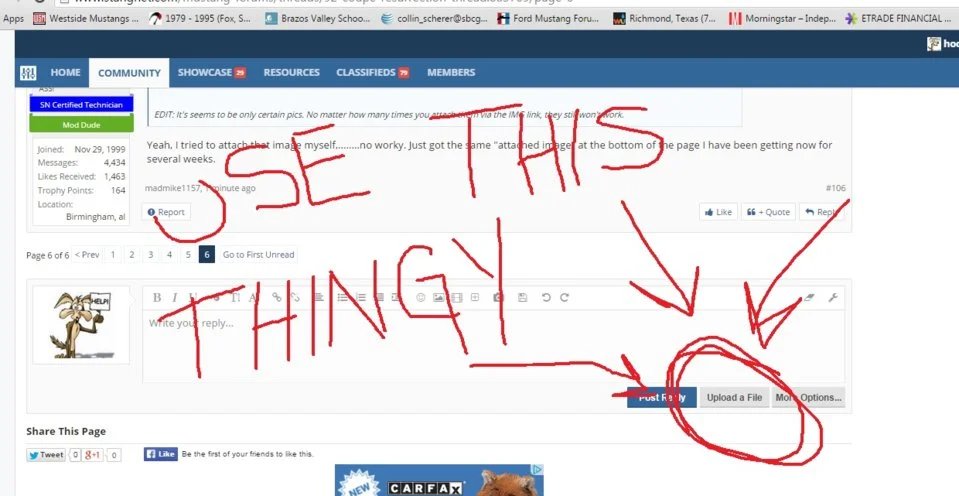
Task: Insert a link with the chain icon
Action: (277, 298)
